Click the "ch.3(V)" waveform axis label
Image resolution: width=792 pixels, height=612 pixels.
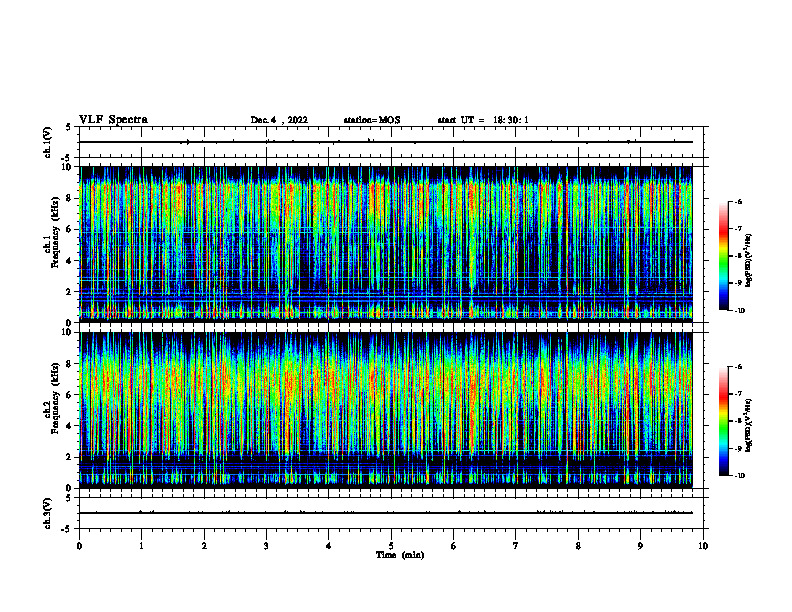click(x=48, y=513)
